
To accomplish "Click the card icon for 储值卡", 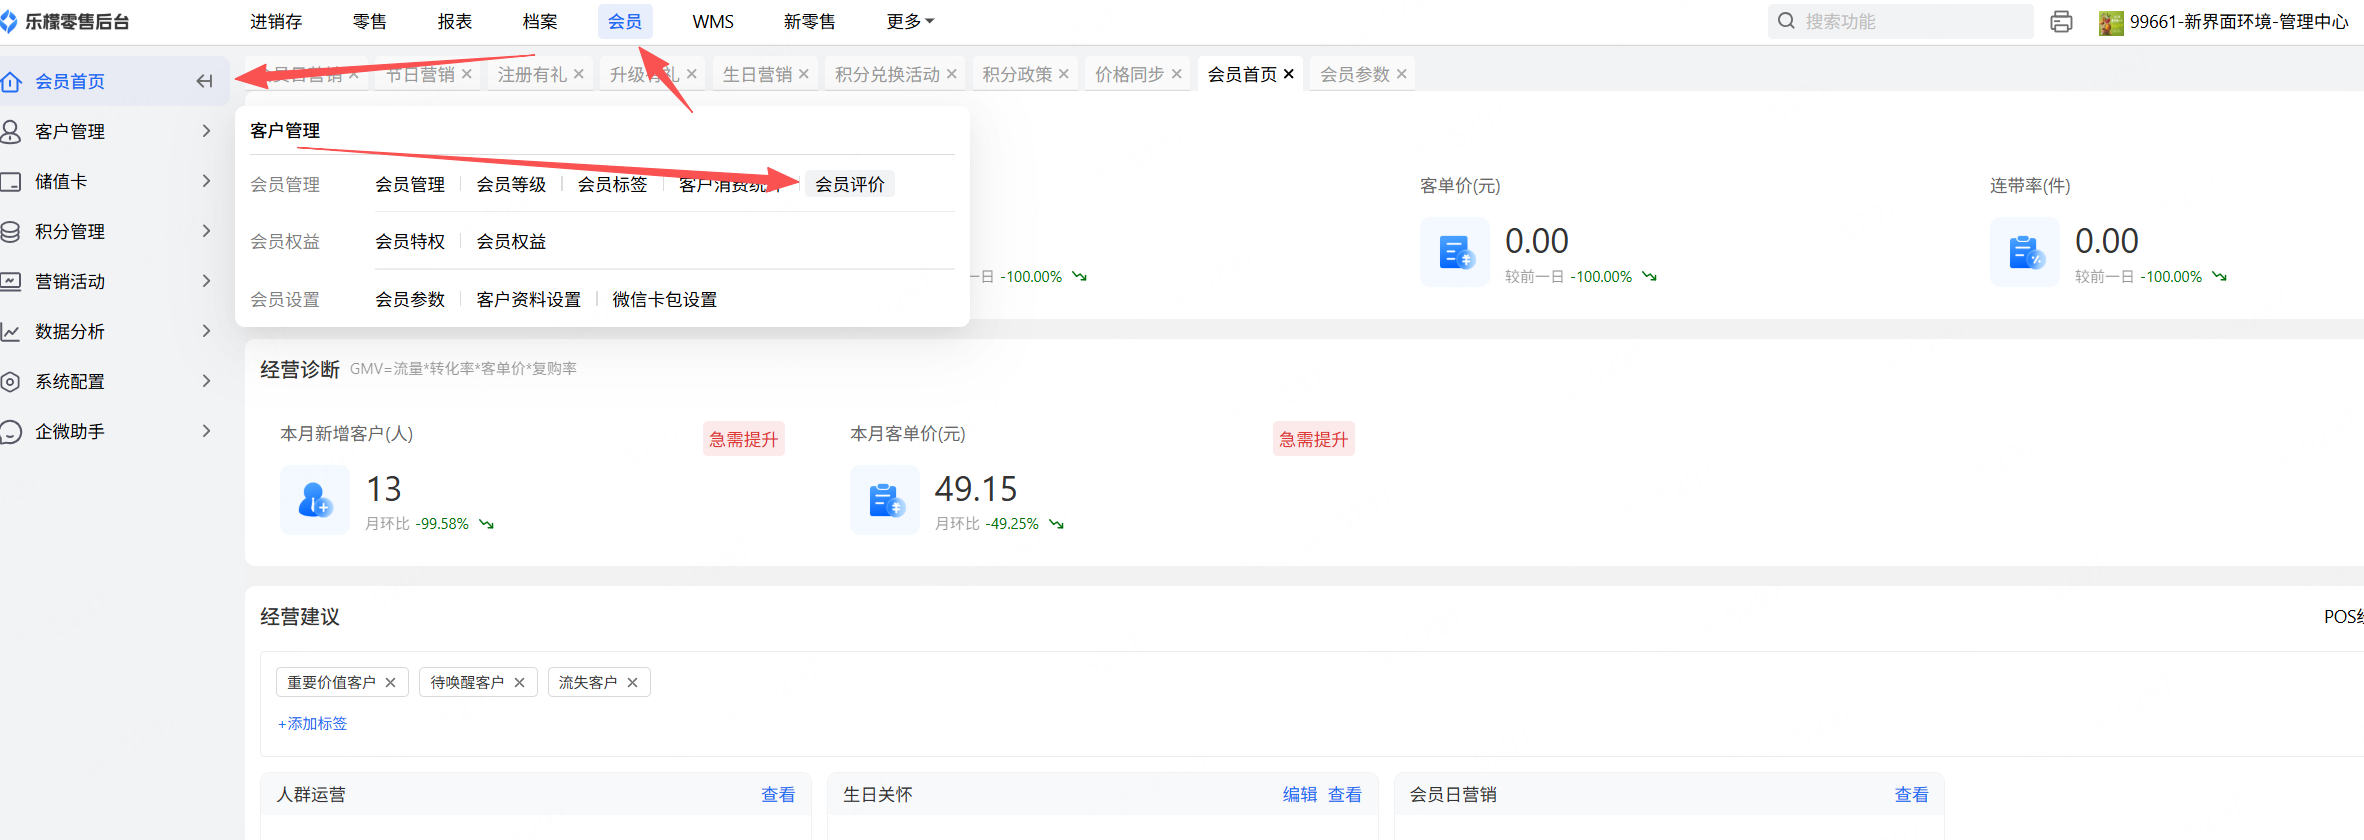I will (11, 181).
